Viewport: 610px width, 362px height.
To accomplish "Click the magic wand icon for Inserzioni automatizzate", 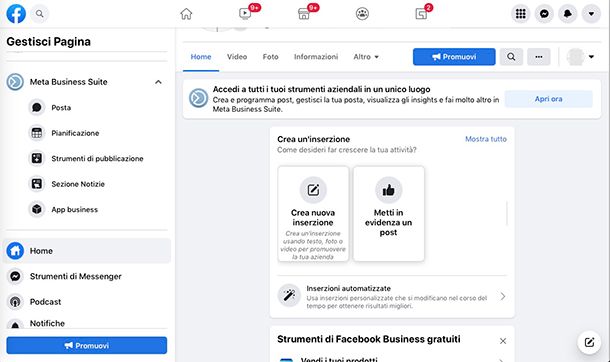I will click(289, 296).
